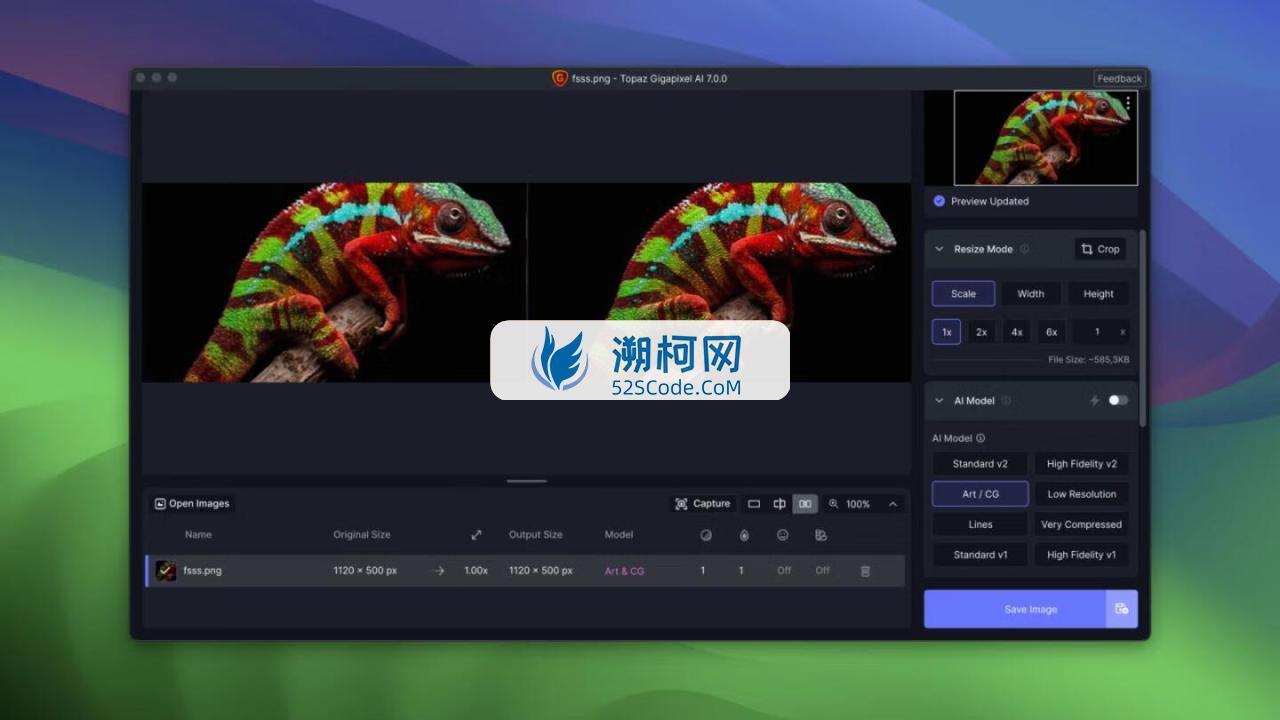This screenshot has height=720, width=1280.
Task: Open save settings icon beside Save Image
Action: [x=1121, y=609]
